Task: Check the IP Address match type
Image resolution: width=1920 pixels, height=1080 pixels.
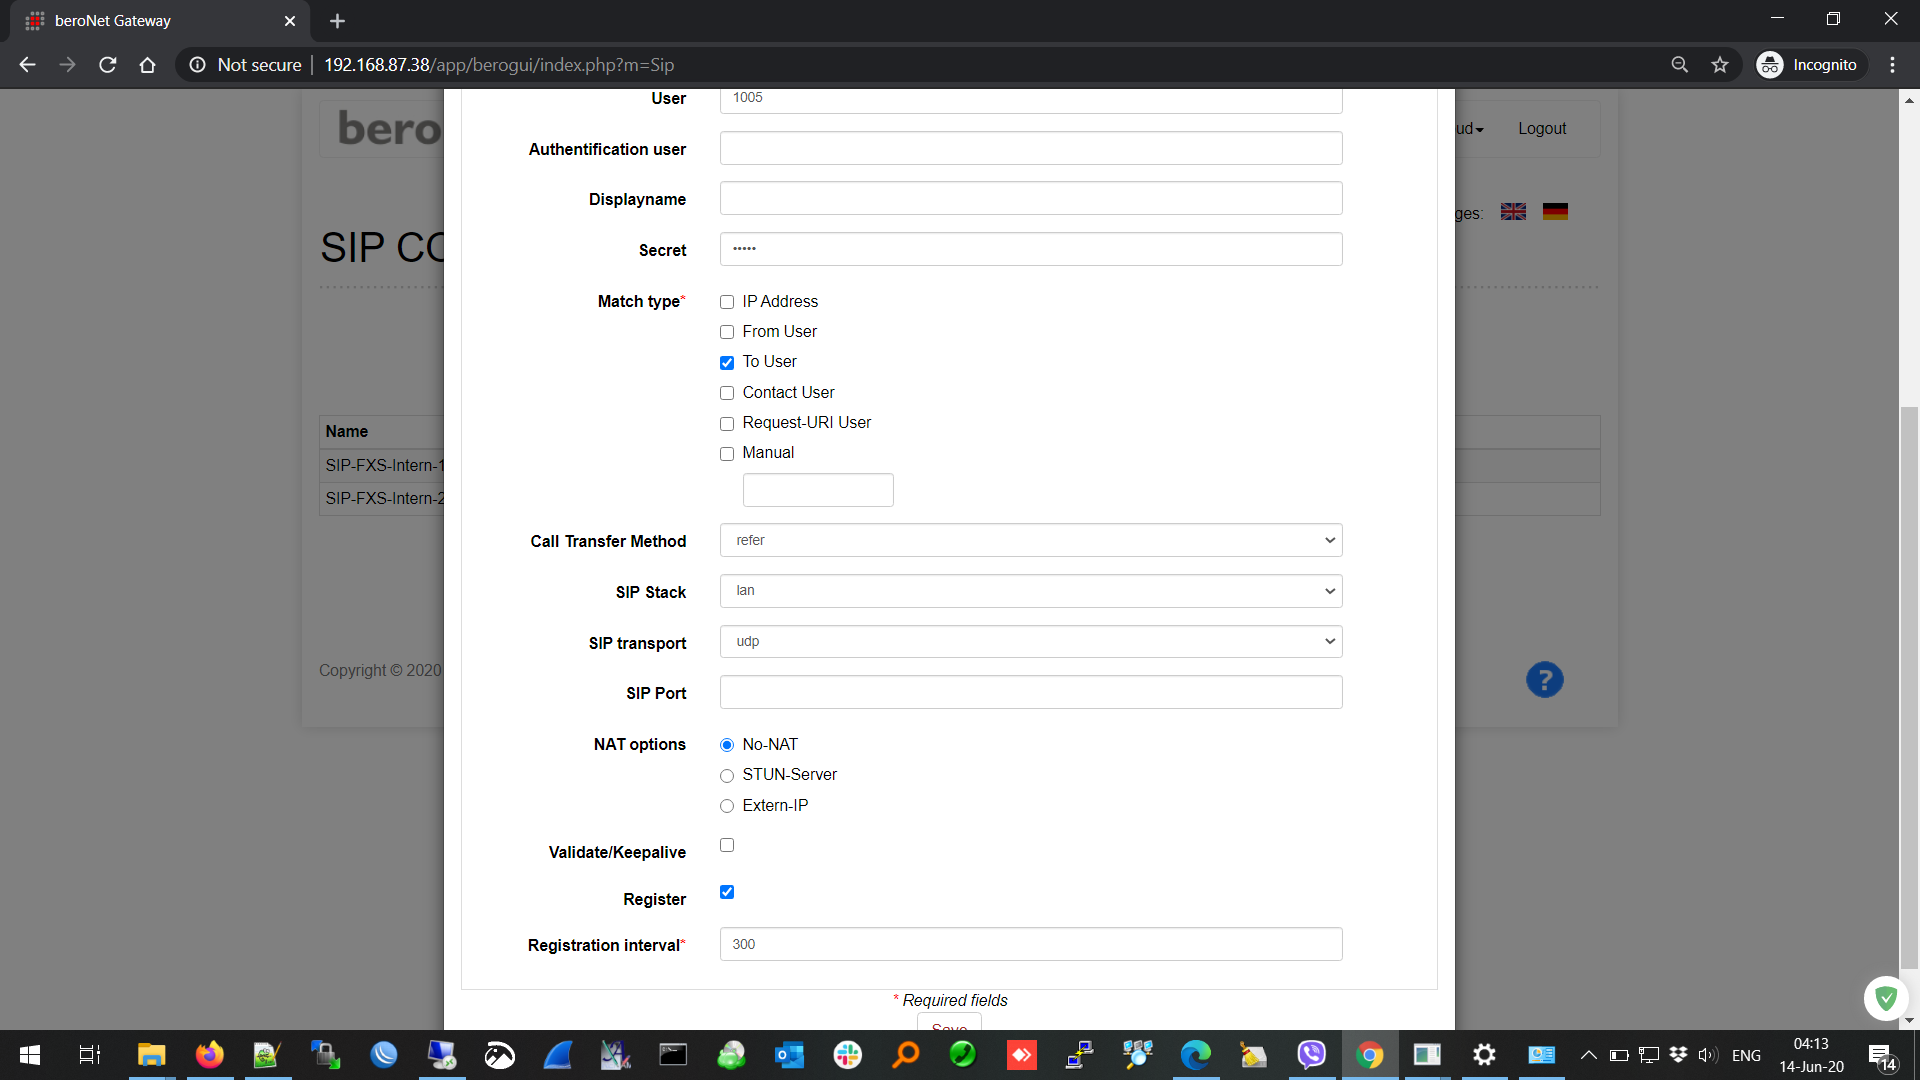Action: [727, 302]
